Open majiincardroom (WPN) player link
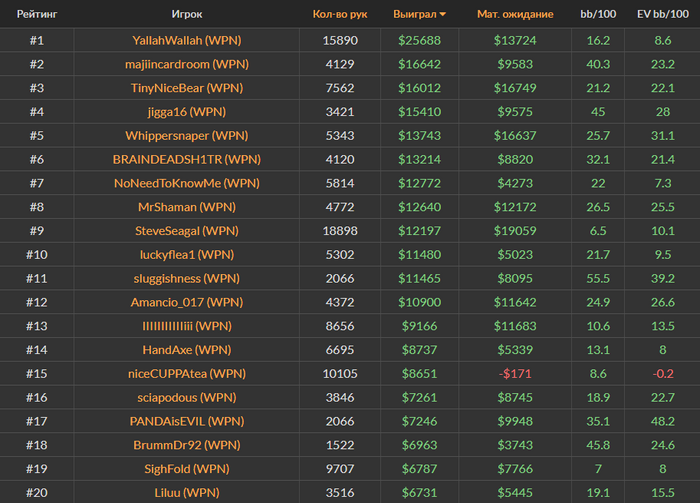 (187, 64)
